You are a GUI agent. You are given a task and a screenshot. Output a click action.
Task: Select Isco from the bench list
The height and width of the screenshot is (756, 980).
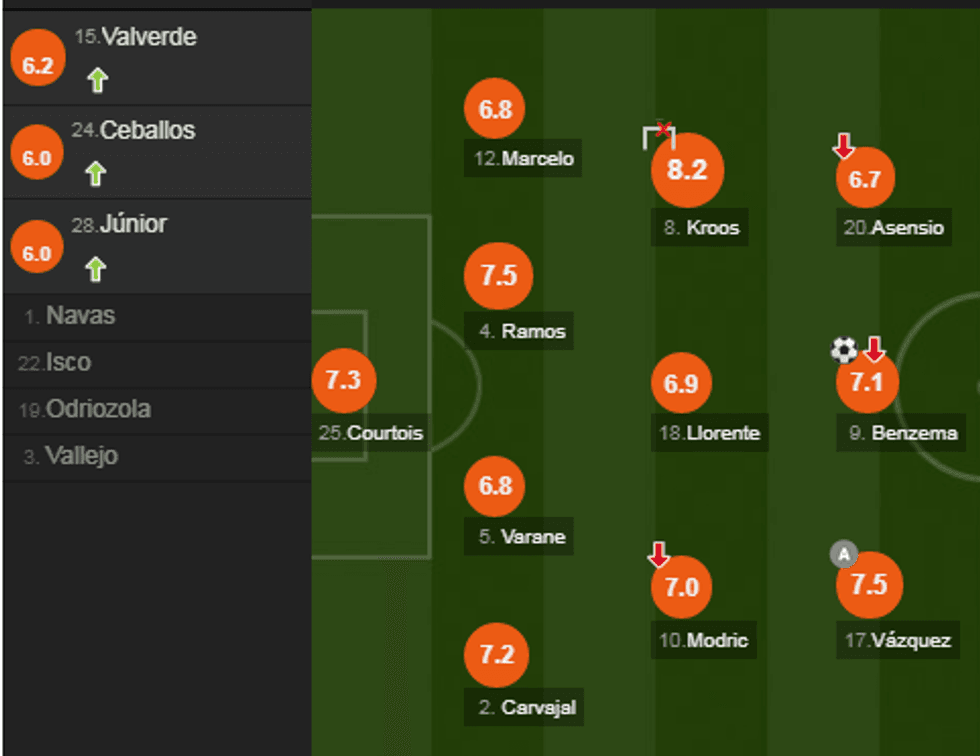(68, 363)
